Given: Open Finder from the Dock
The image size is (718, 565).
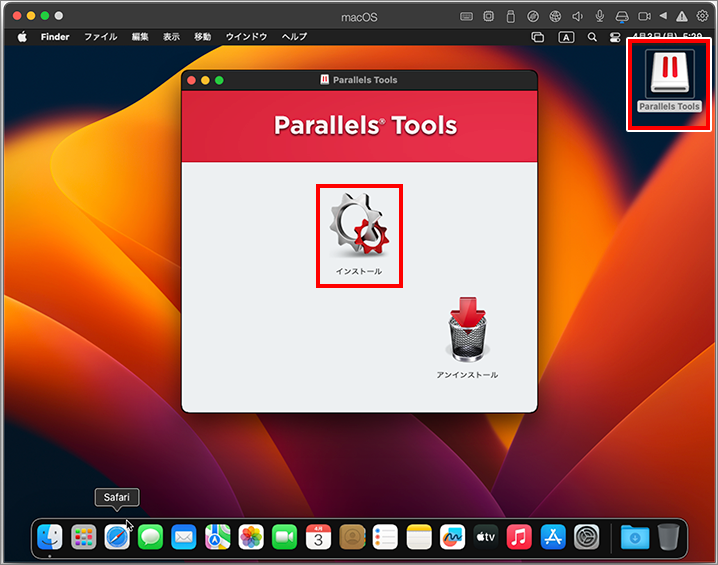Looking at the screenshot, I should click(49, 537).
